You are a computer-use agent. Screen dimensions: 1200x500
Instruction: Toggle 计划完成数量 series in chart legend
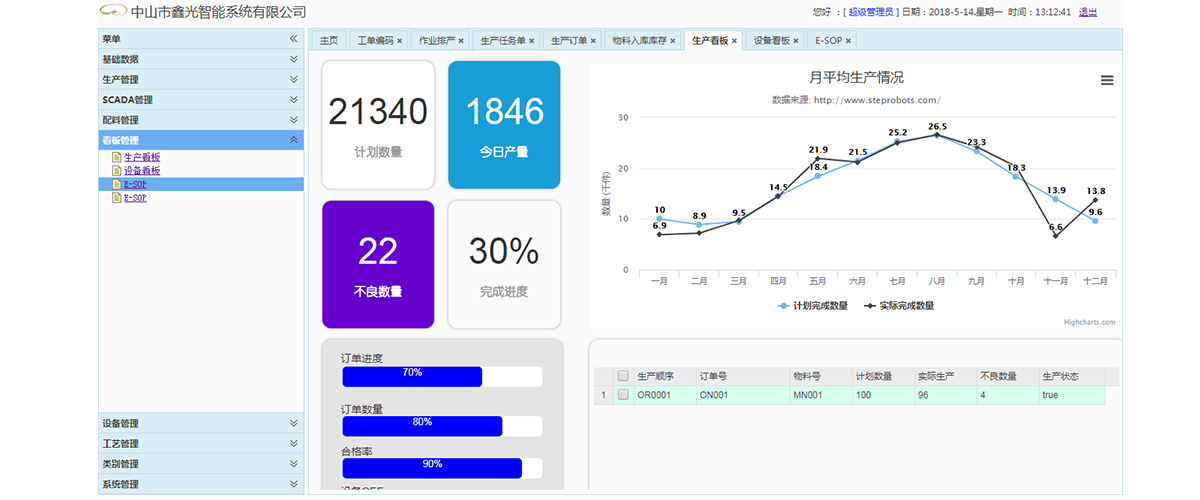tap(812, 306)
